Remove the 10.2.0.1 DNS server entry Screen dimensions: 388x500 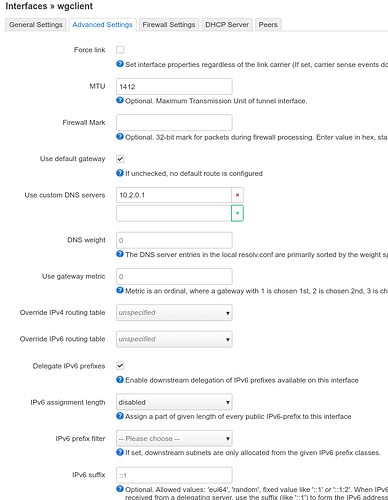click(237, 195)
